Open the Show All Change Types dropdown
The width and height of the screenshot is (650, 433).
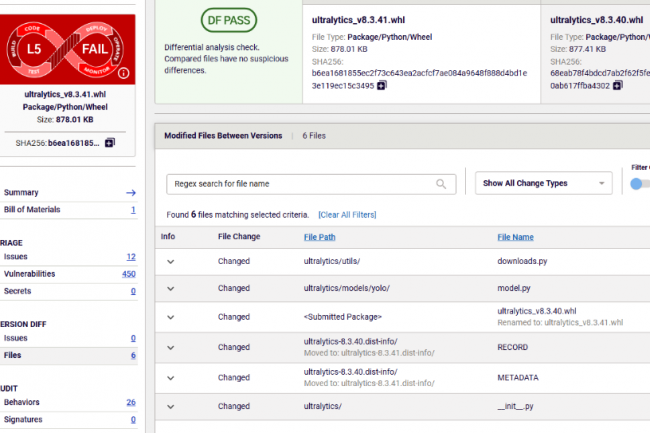pos(545,184)
